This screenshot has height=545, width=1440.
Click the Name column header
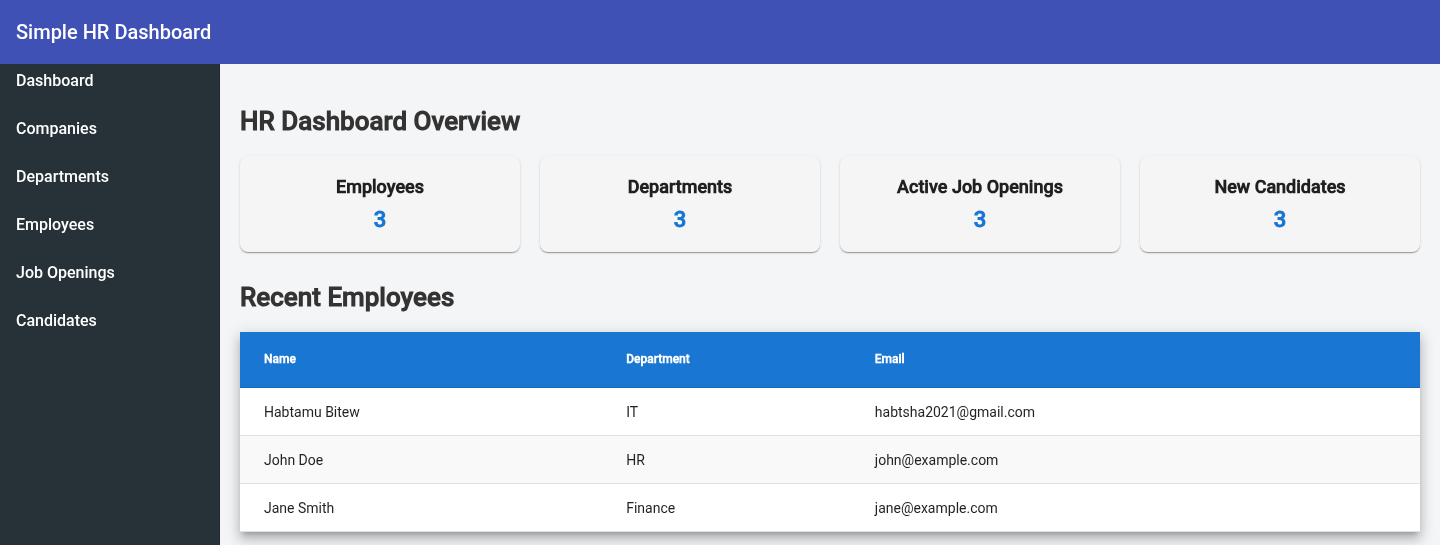(x=280, y=359)
